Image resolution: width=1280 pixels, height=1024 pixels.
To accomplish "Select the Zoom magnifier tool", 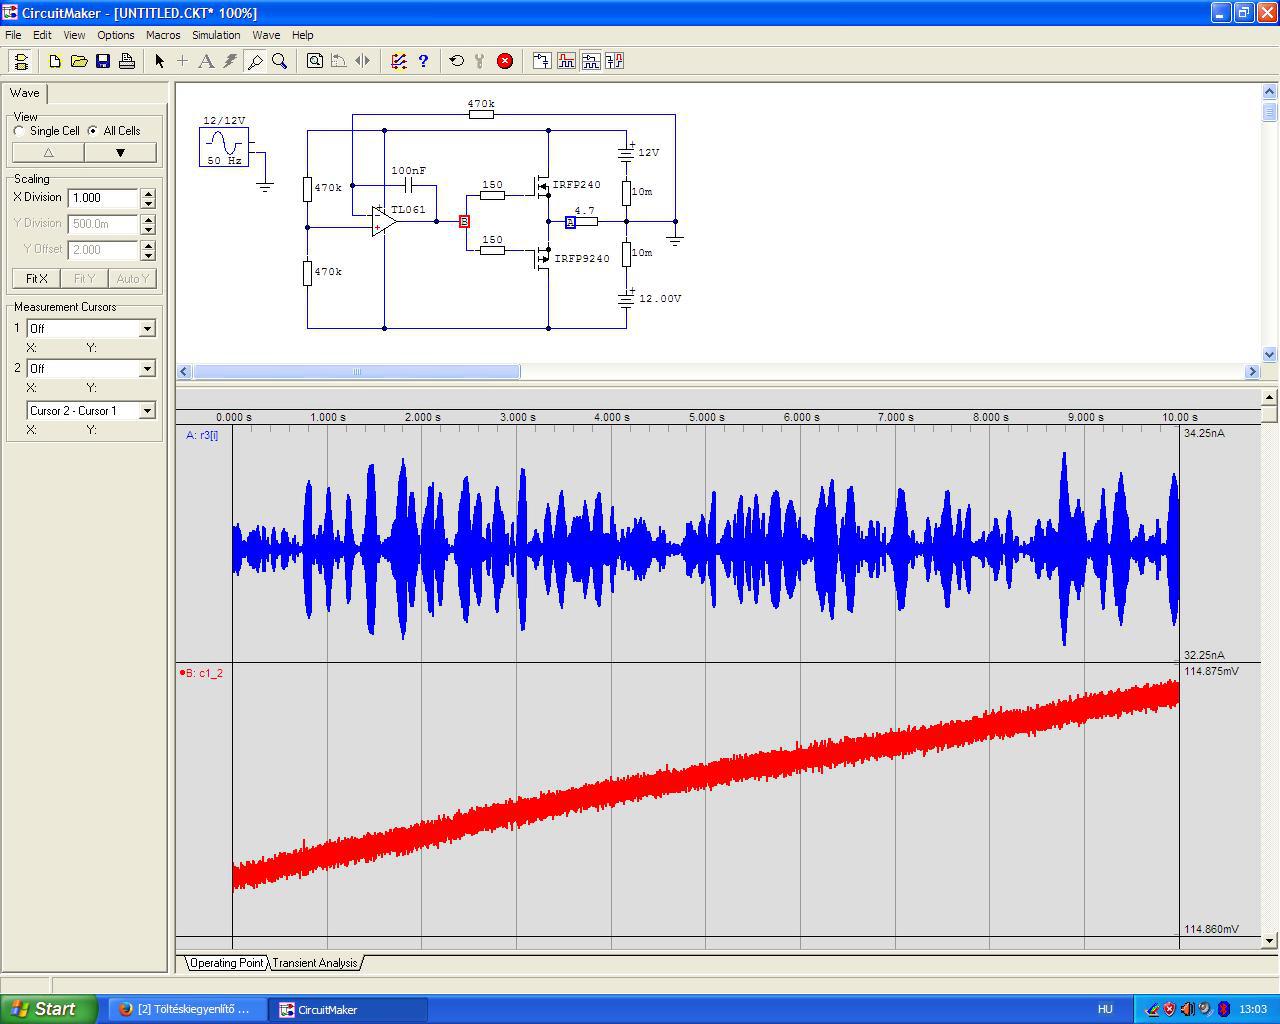I will point(279,61).
